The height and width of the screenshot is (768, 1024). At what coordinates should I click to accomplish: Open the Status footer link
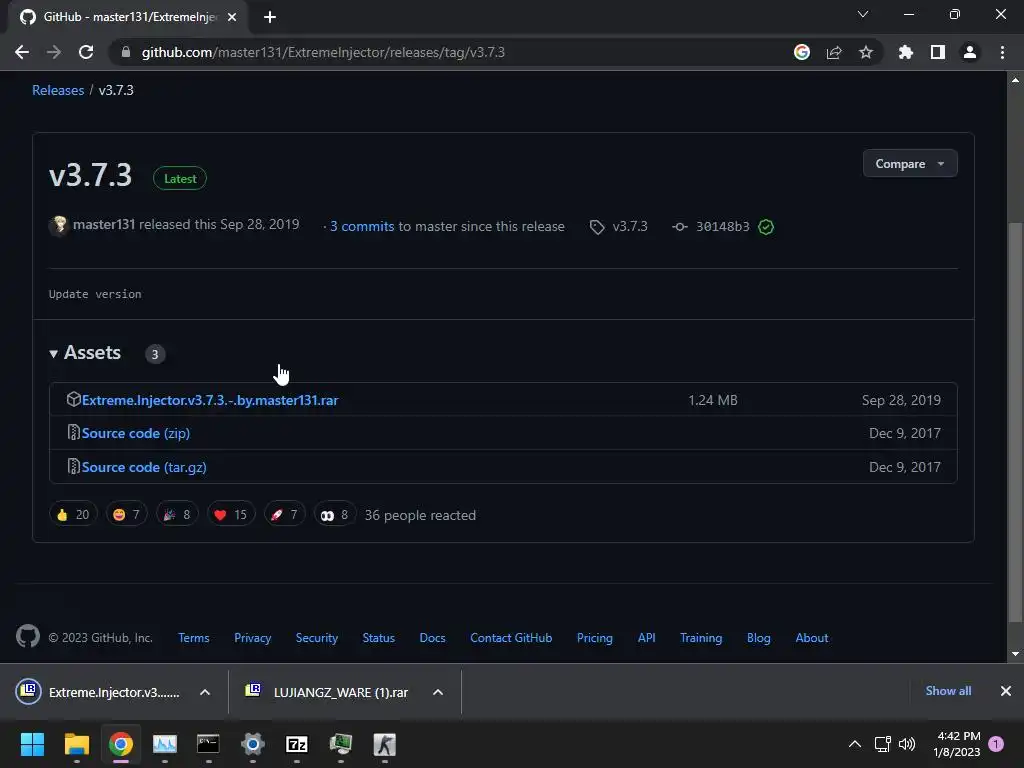pos(379,638)
